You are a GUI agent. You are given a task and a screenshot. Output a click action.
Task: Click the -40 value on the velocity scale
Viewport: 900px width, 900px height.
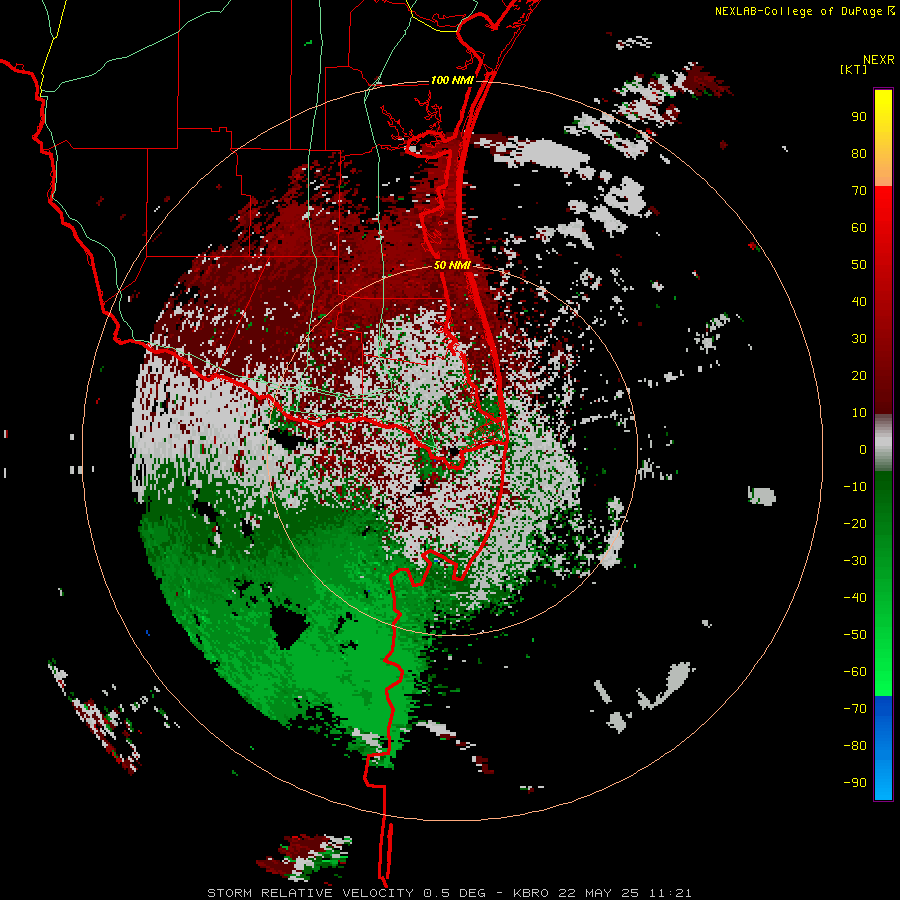[x=855, y=598]
